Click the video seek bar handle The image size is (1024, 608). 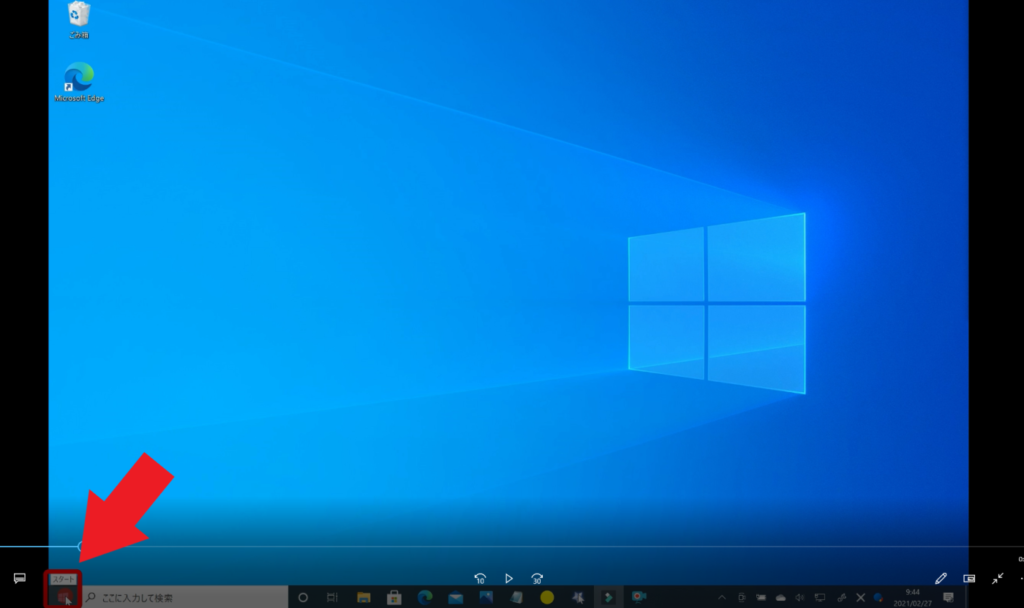tap(81, 546)
